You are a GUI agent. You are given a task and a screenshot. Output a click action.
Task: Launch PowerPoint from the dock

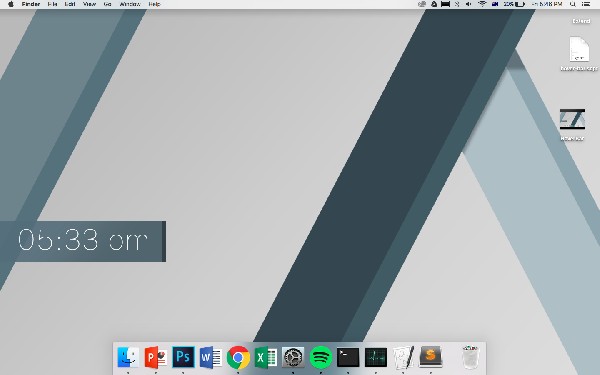point(156,357)
